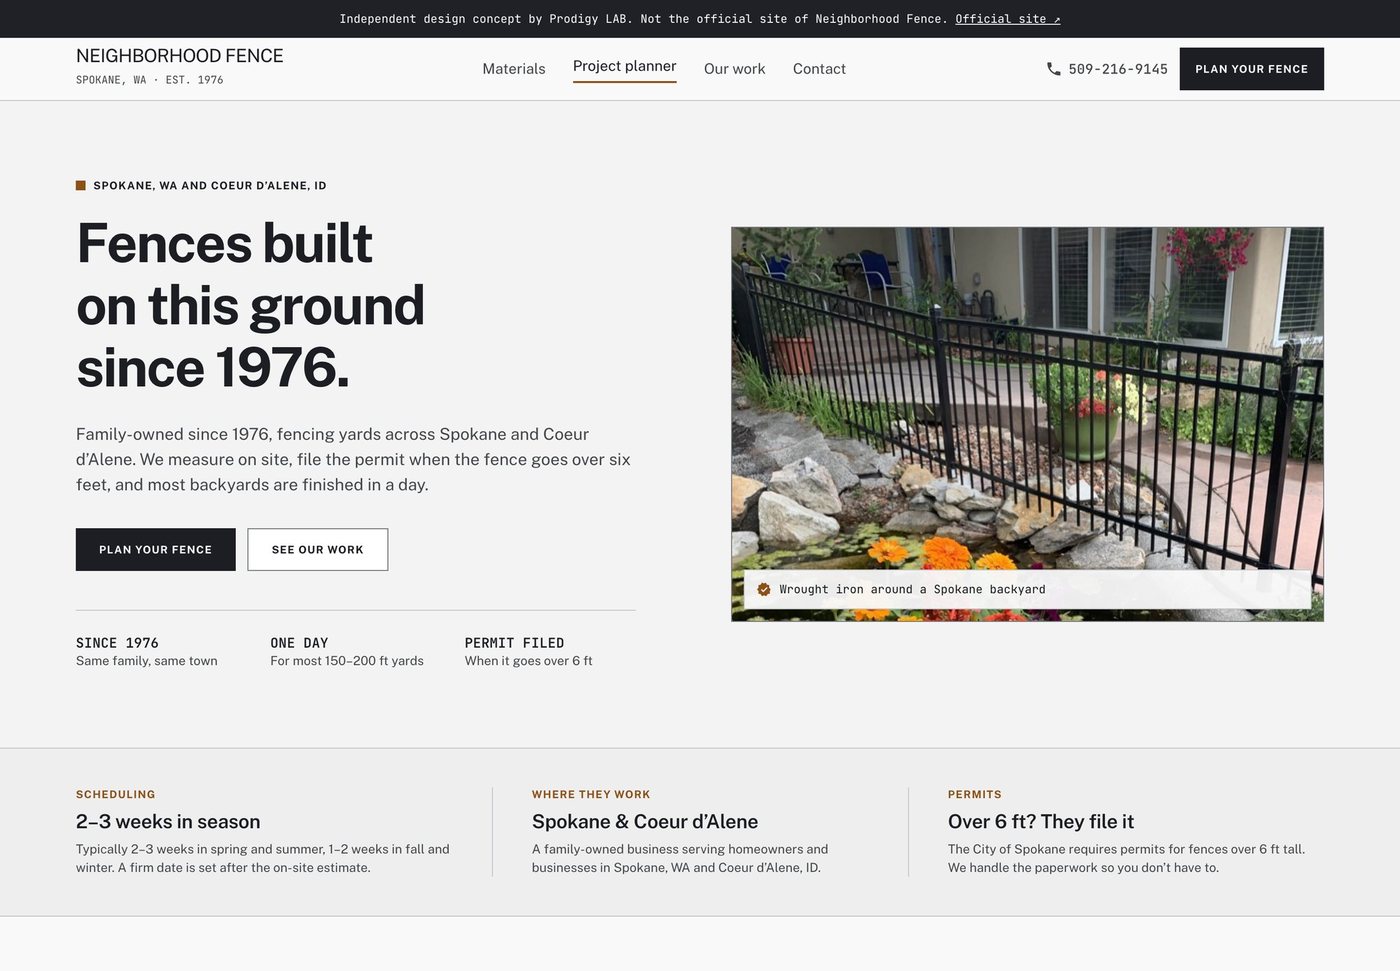Click the hero Plan Your Fence button

(x=156, y=550)
